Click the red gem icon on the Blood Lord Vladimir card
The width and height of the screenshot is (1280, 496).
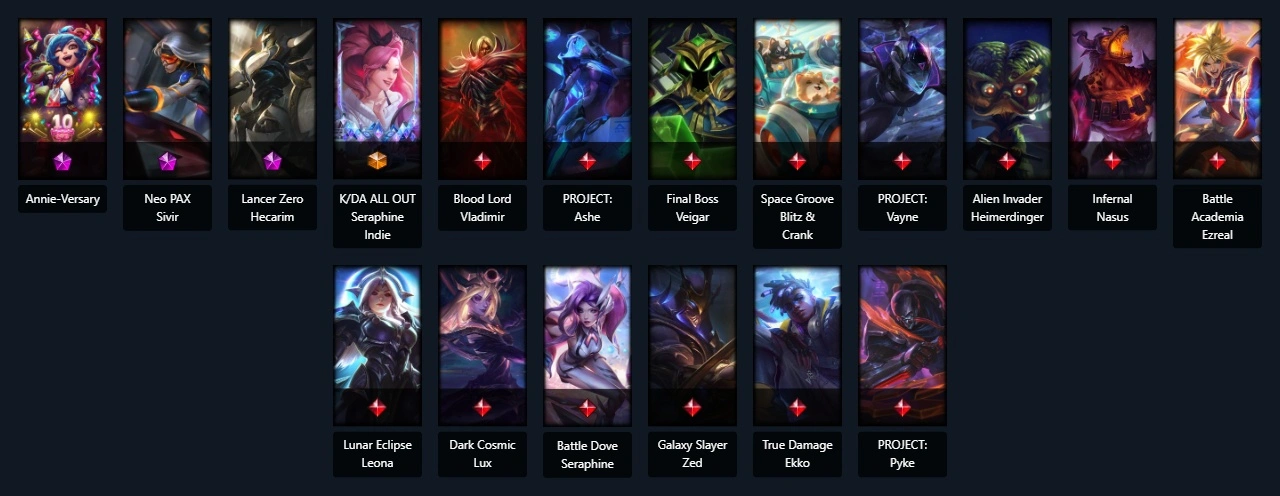482,161
